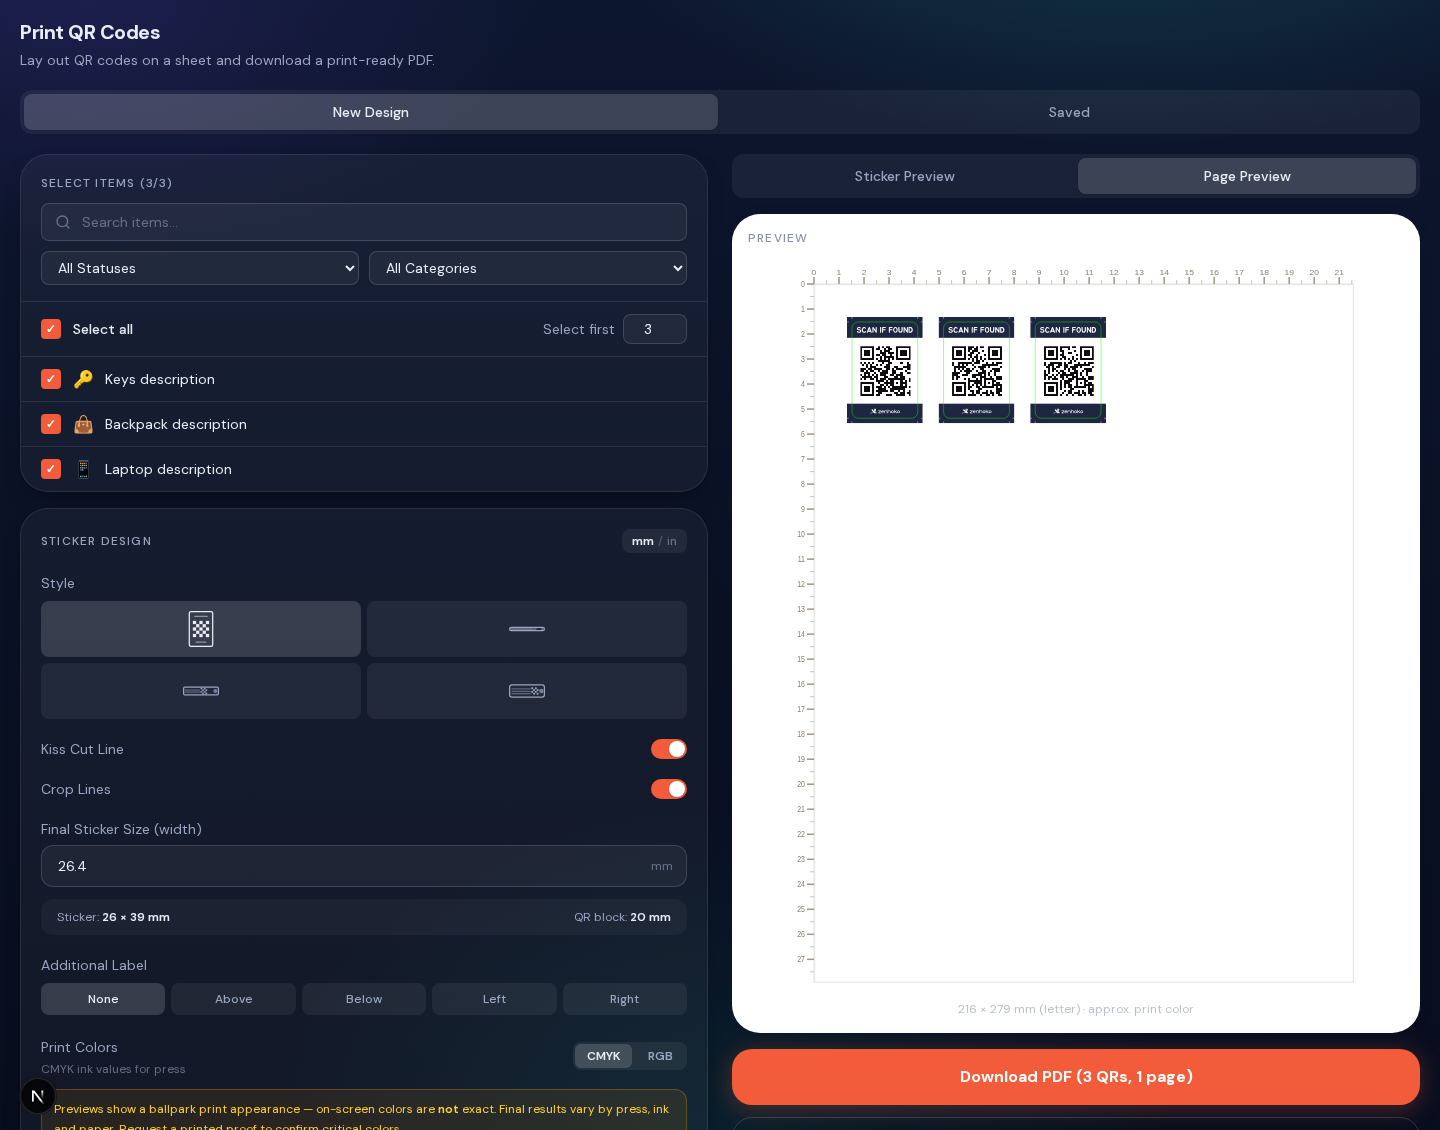Click the Sticker 26 × 39 mm readout
Screen dimensions: 1440x1130
pos(113,917)
